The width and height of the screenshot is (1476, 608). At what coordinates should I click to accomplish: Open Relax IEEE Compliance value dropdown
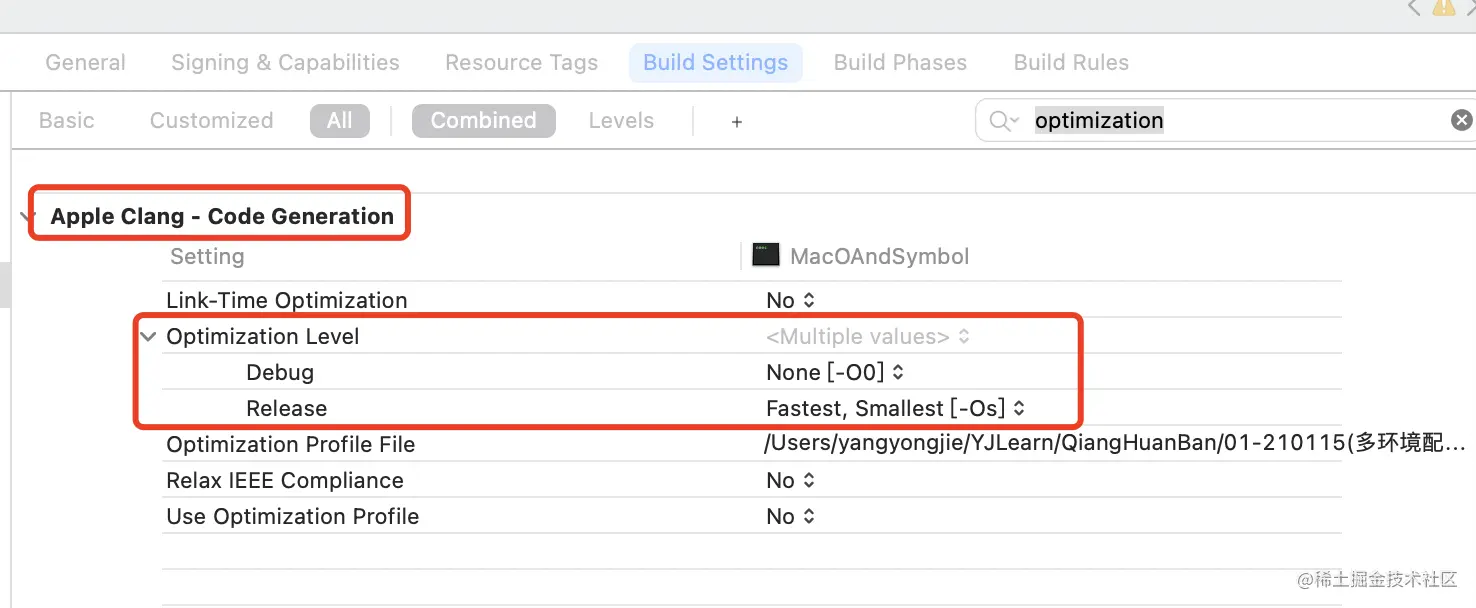pyautogui.click(x=790, y=481)
